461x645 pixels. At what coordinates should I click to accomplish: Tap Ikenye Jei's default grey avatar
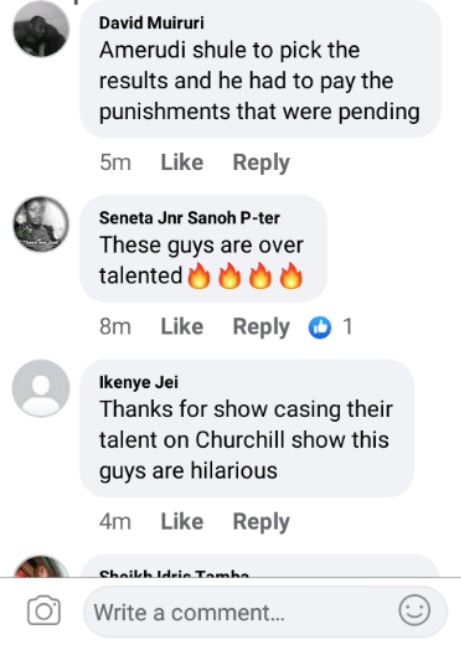click(x=41, y=388)
